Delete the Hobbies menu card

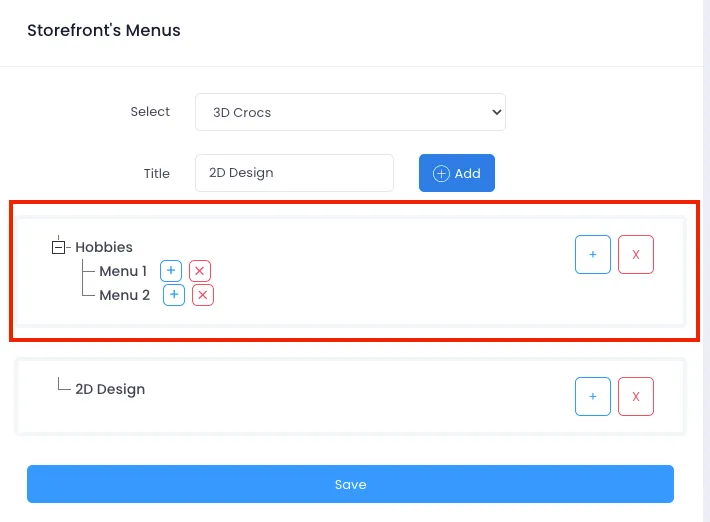coord(636,254)
